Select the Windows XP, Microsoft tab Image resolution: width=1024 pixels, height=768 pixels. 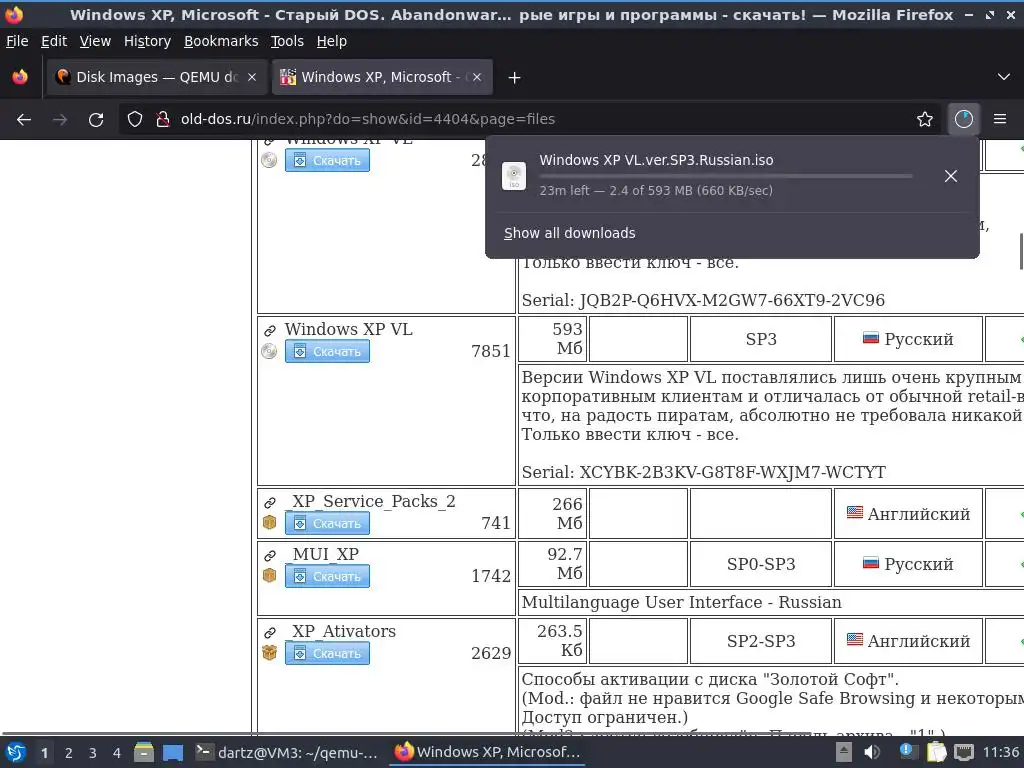pos(382,77)
